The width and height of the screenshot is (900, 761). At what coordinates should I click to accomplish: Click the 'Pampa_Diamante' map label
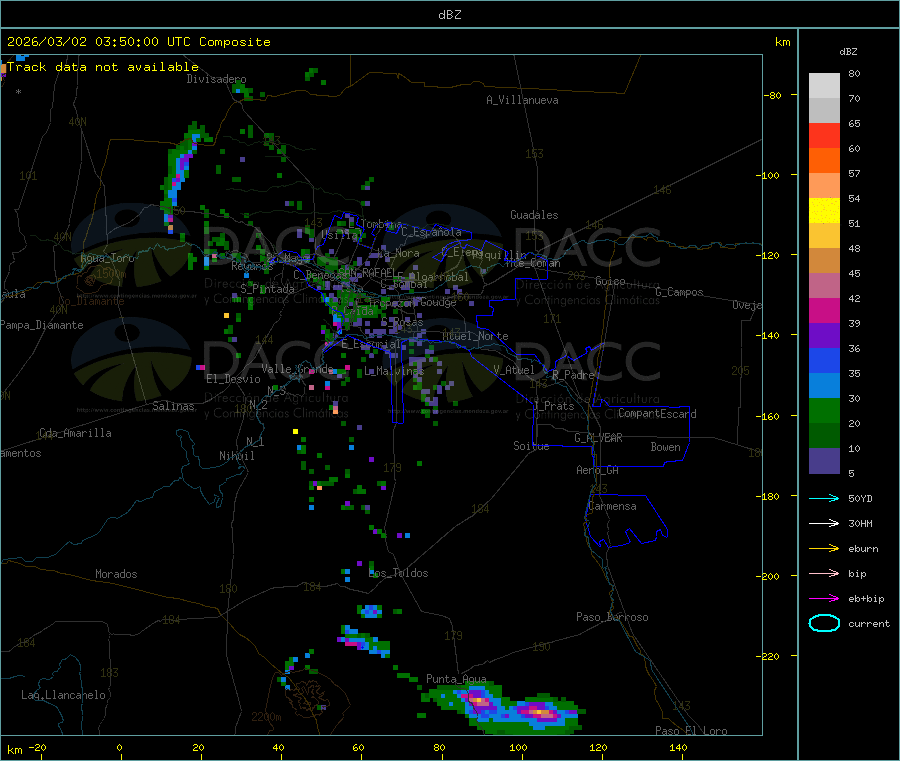coord(42,325)
